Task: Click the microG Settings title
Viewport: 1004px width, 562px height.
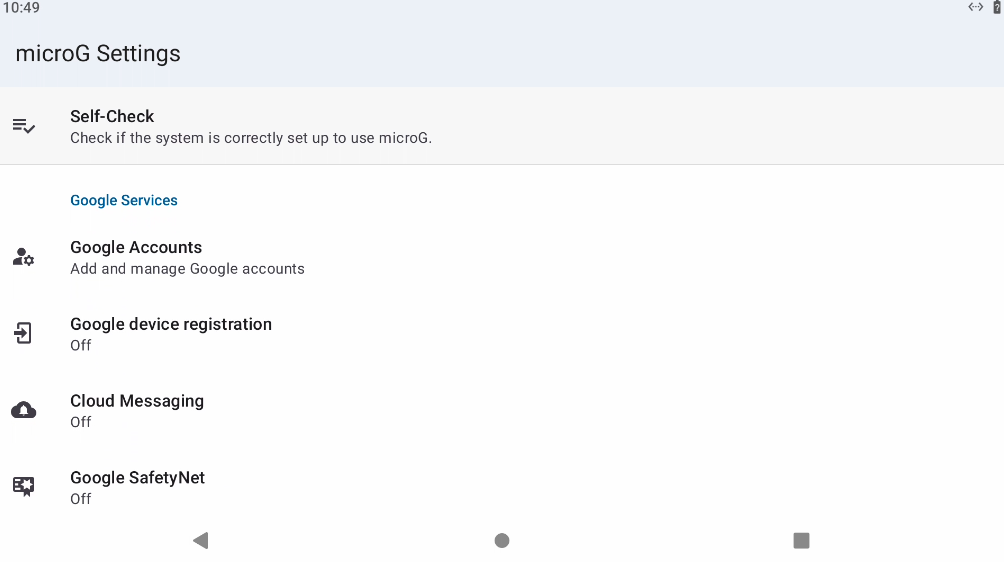Action: tap(98, 54)
